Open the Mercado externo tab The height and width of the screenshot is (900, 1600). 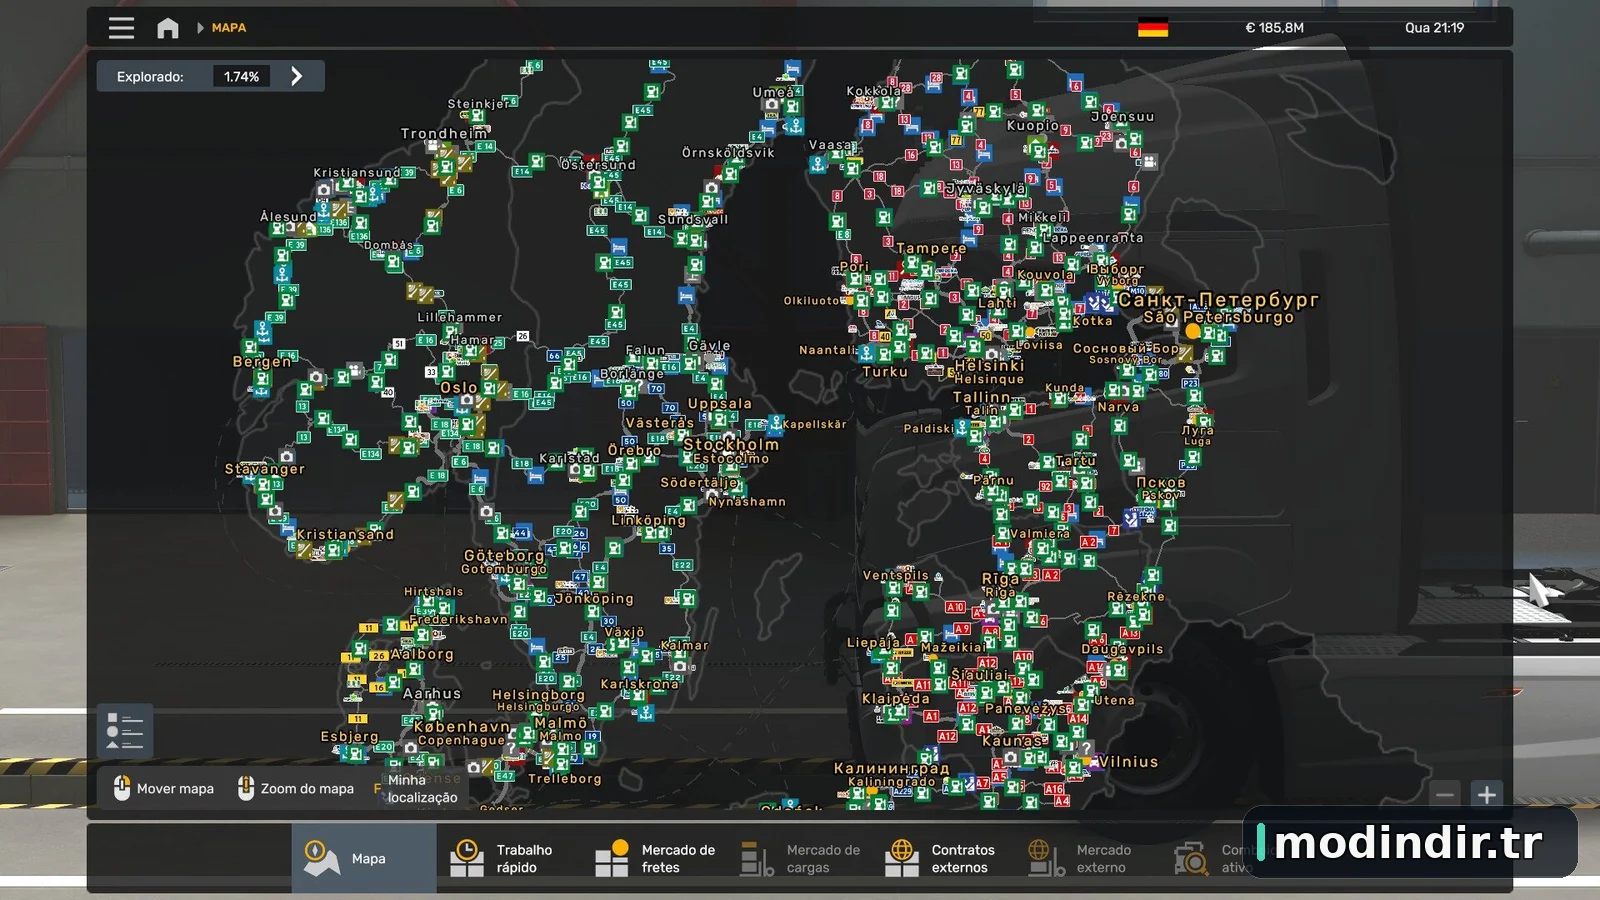[x=1088, y=858]
